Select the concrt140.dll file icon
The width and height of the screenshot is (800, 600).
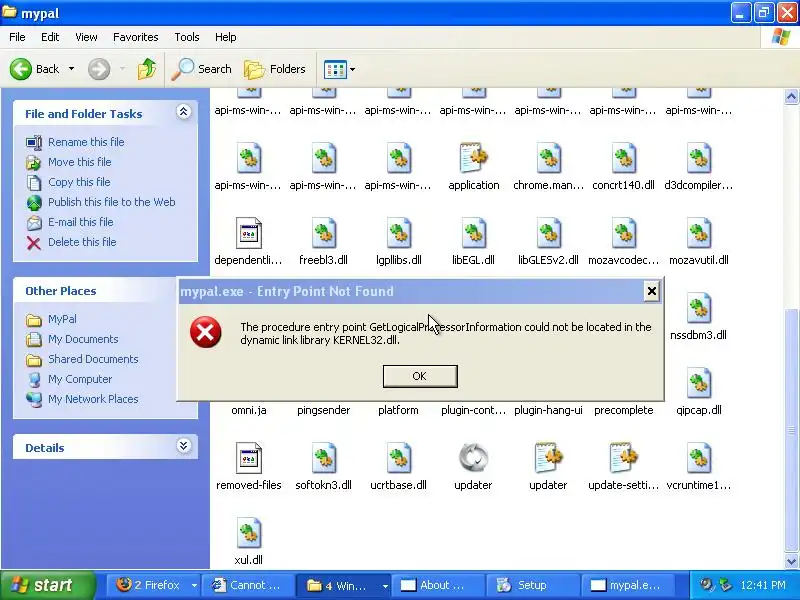[x=623, y=158]
